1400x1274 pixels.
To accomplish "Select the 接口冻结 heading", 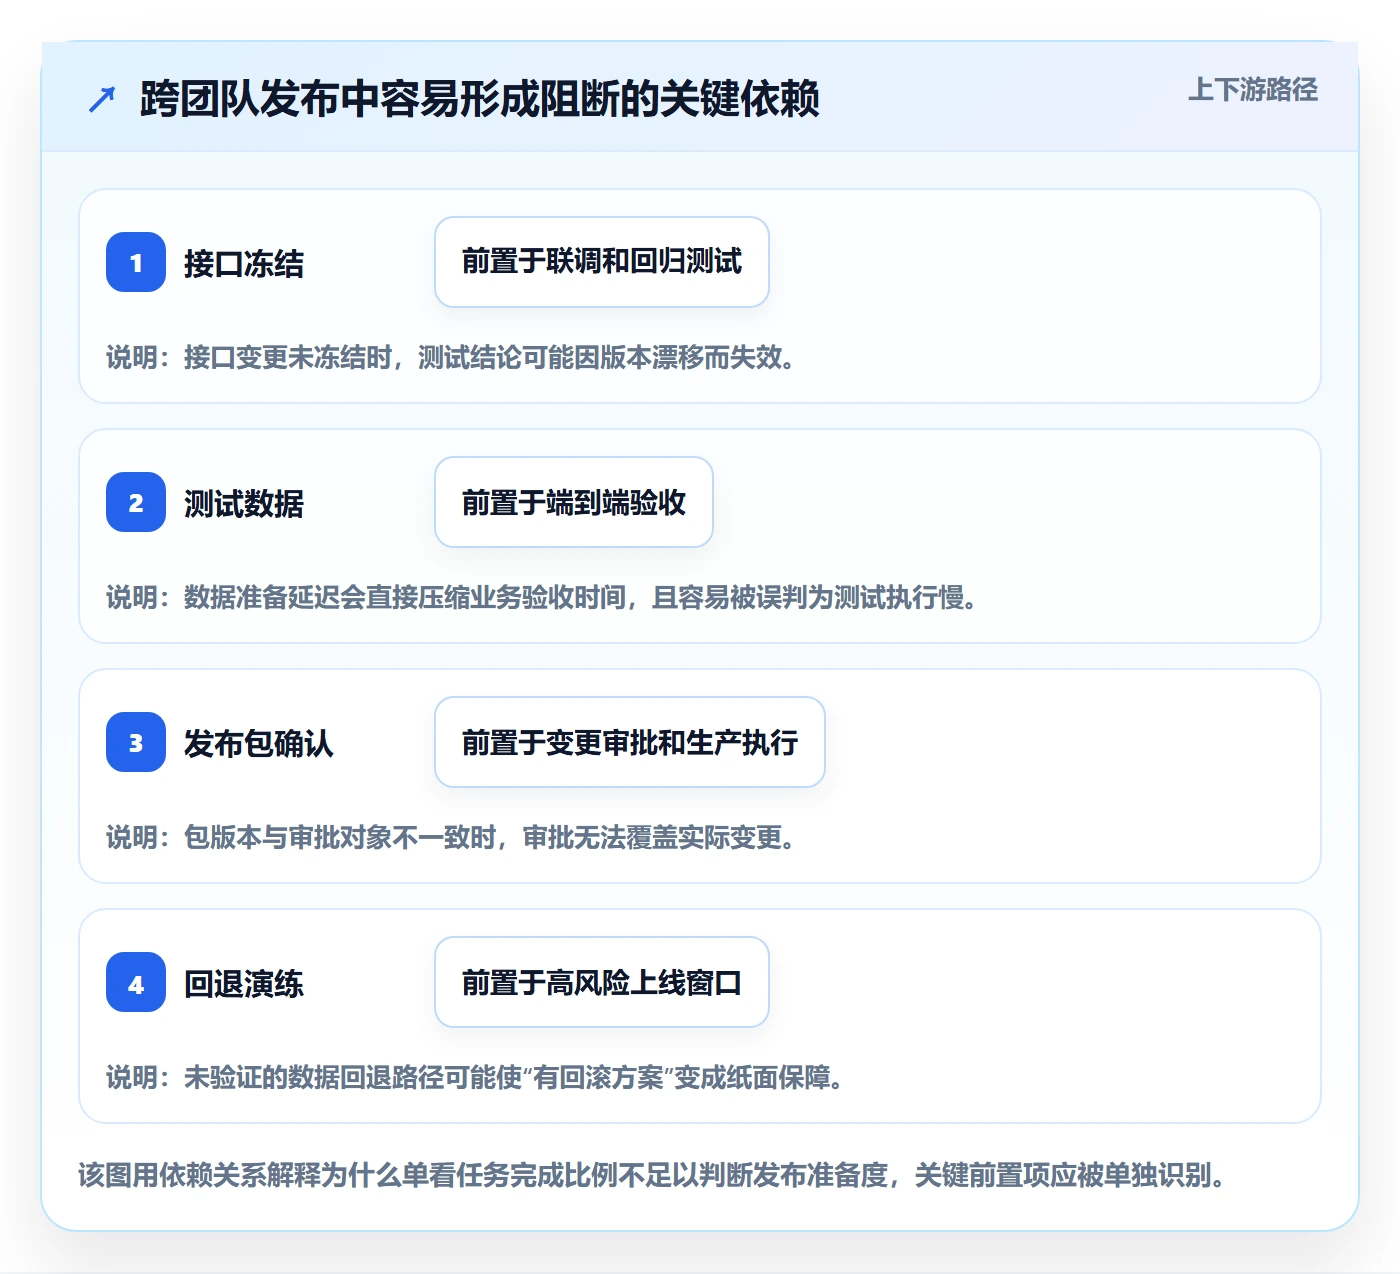I will click(x=244, y=264).
